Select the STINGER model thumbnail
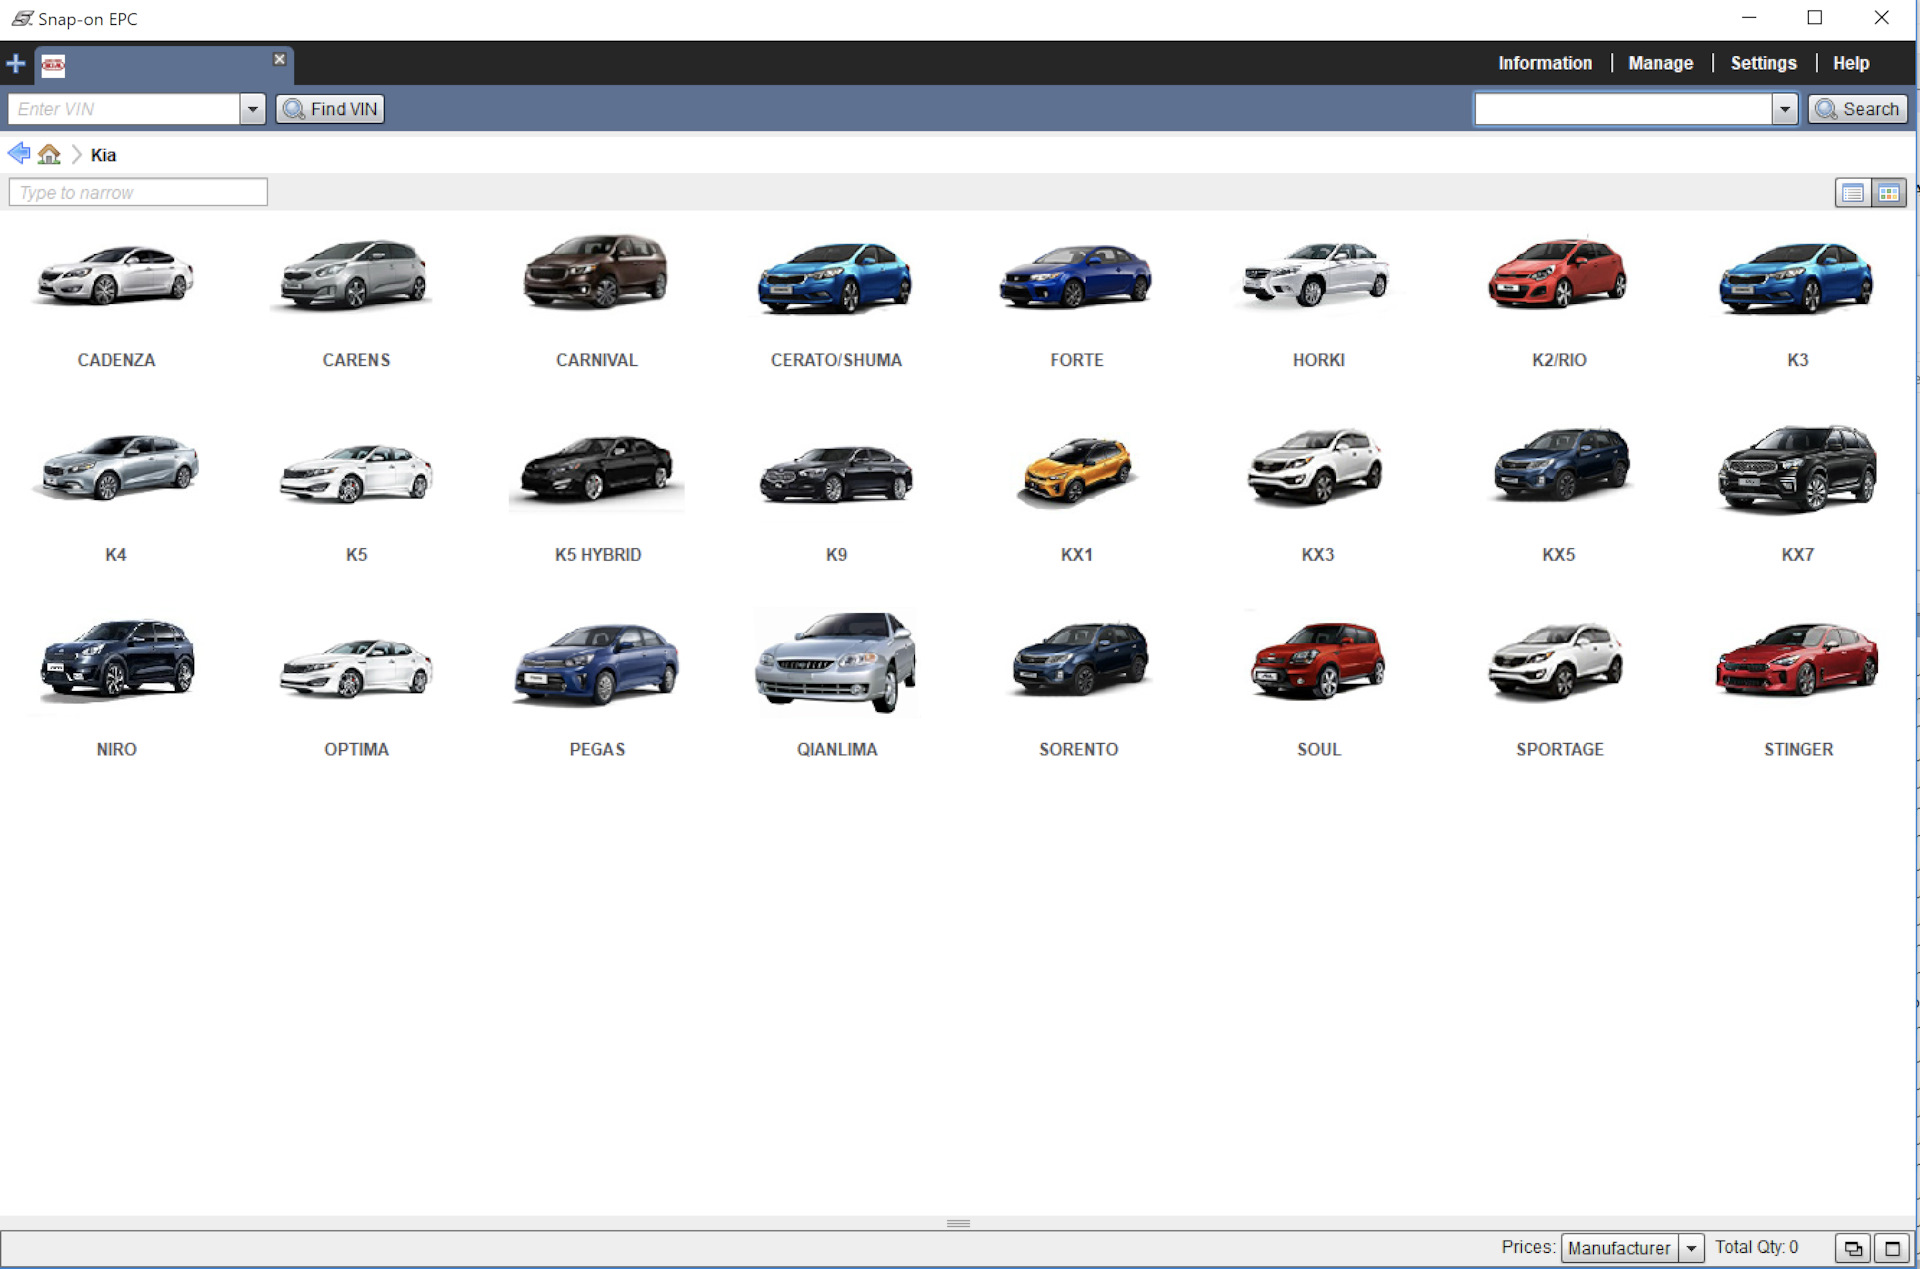 1797,660
